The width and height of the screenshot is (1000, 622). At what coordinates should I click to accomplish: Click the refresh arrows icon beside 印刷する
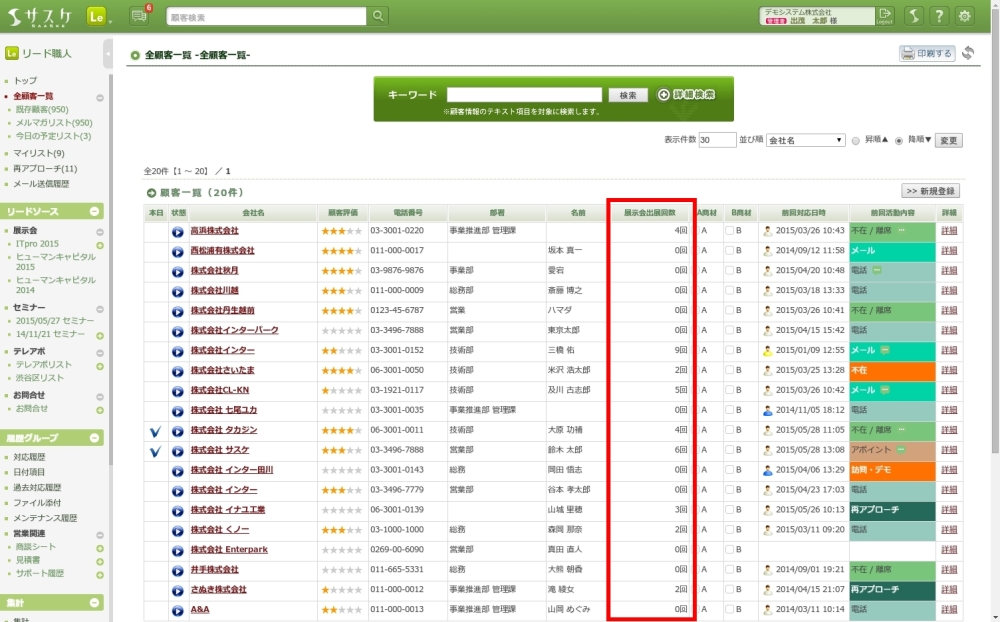click(968, 54)
